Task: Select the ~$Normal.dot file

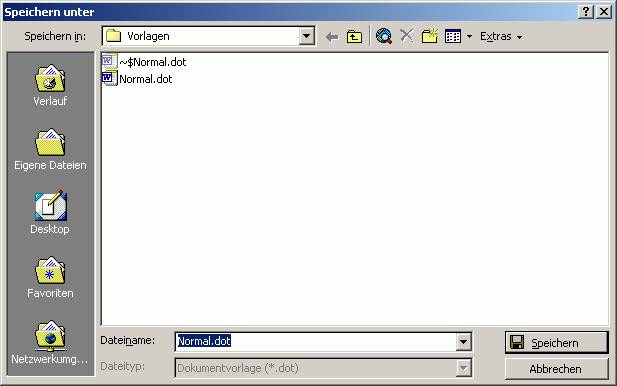Action: point(144,62)
